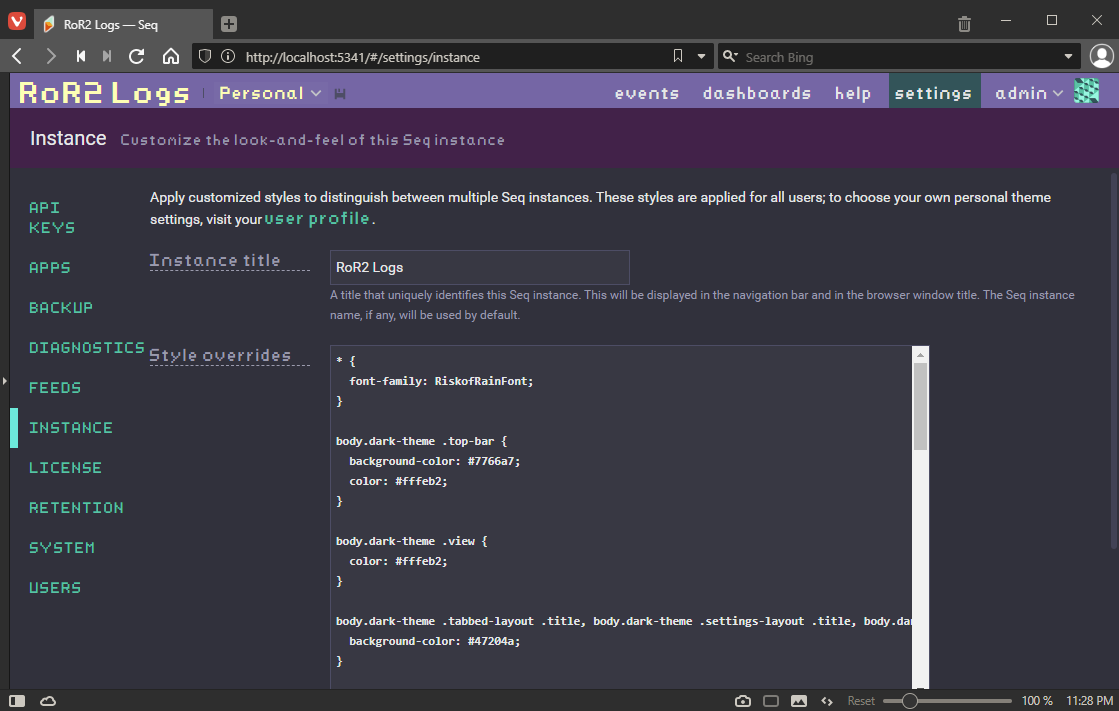This screenshot has width=1119, height=711.
Task: Click the 11:28 PM clock
Action: (x=1089, y=701)
